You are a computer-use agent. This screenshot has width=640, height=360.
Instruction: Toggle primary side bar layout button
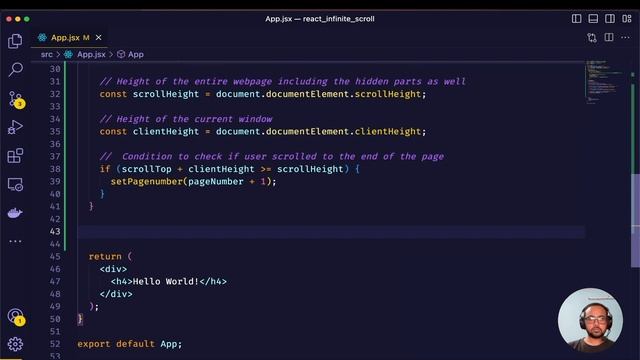coord(576,19)
